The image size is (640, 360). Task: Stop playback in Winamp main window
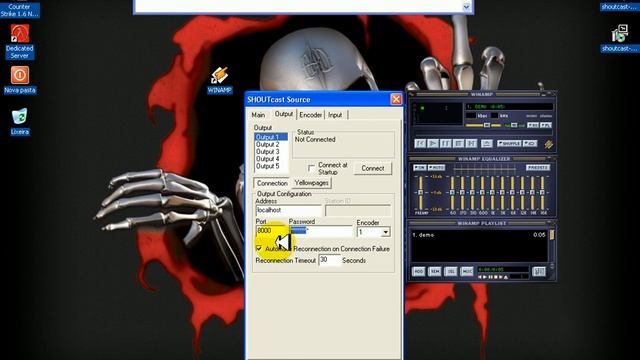click(x=458, y=143)
